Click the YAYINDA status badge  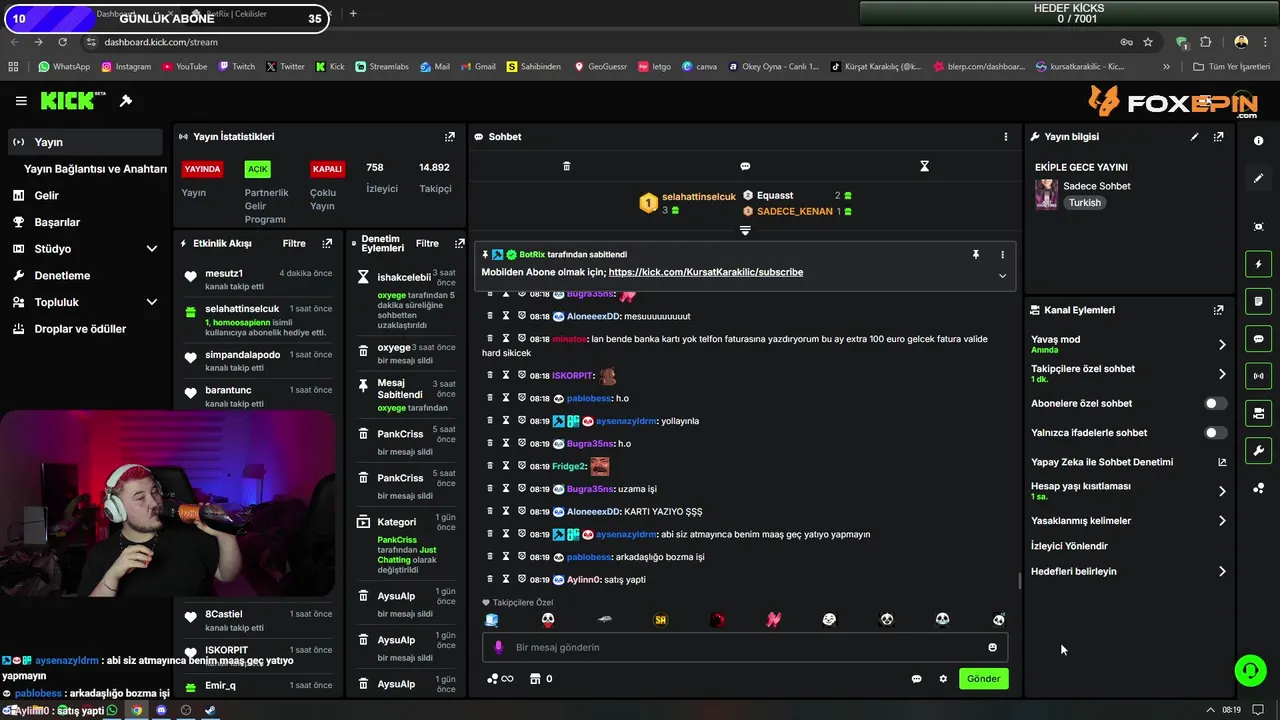(202, 169)
